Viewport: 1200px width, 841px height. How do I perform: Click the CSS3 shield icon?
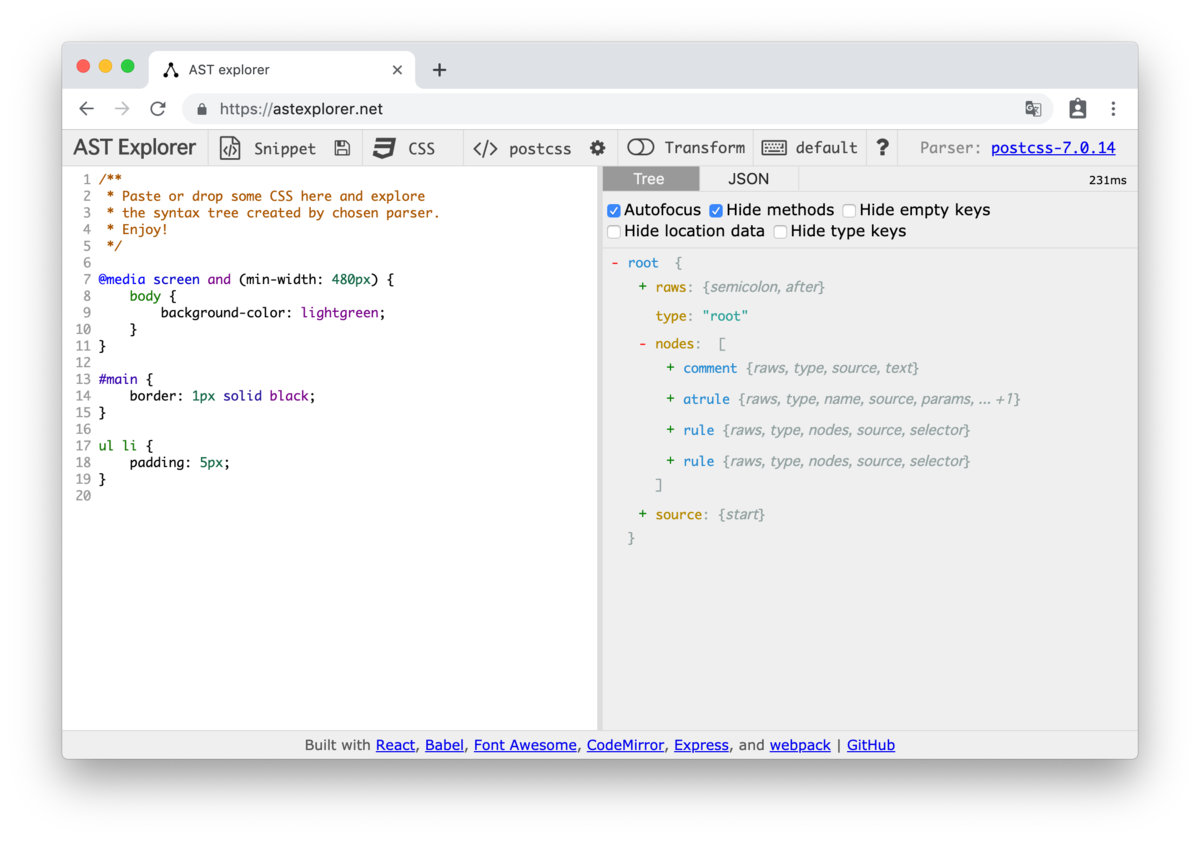point(384,148)
